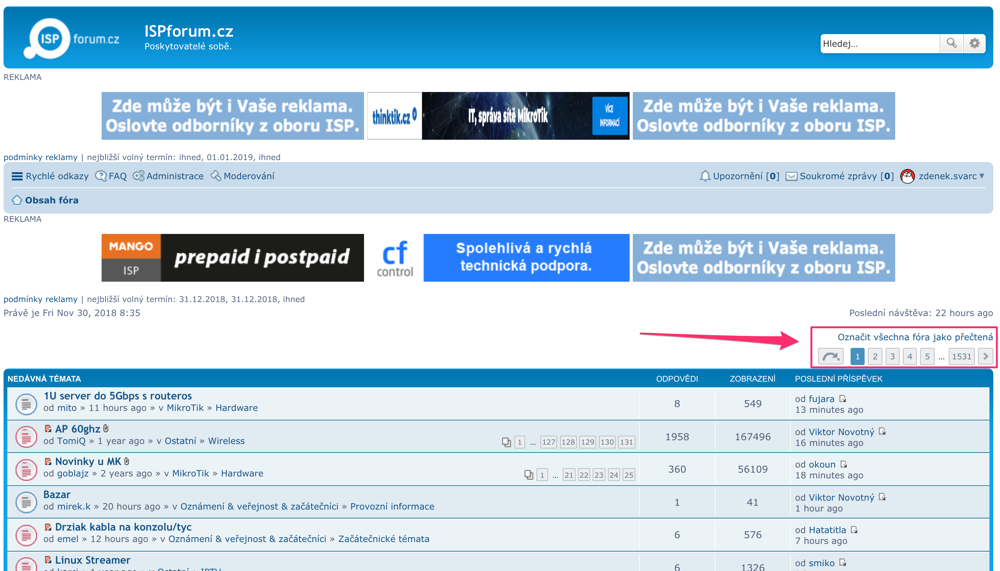Screen dimensions: 1000x571
Task: Open advanced search gear icon
Action: tap(974, 43)
